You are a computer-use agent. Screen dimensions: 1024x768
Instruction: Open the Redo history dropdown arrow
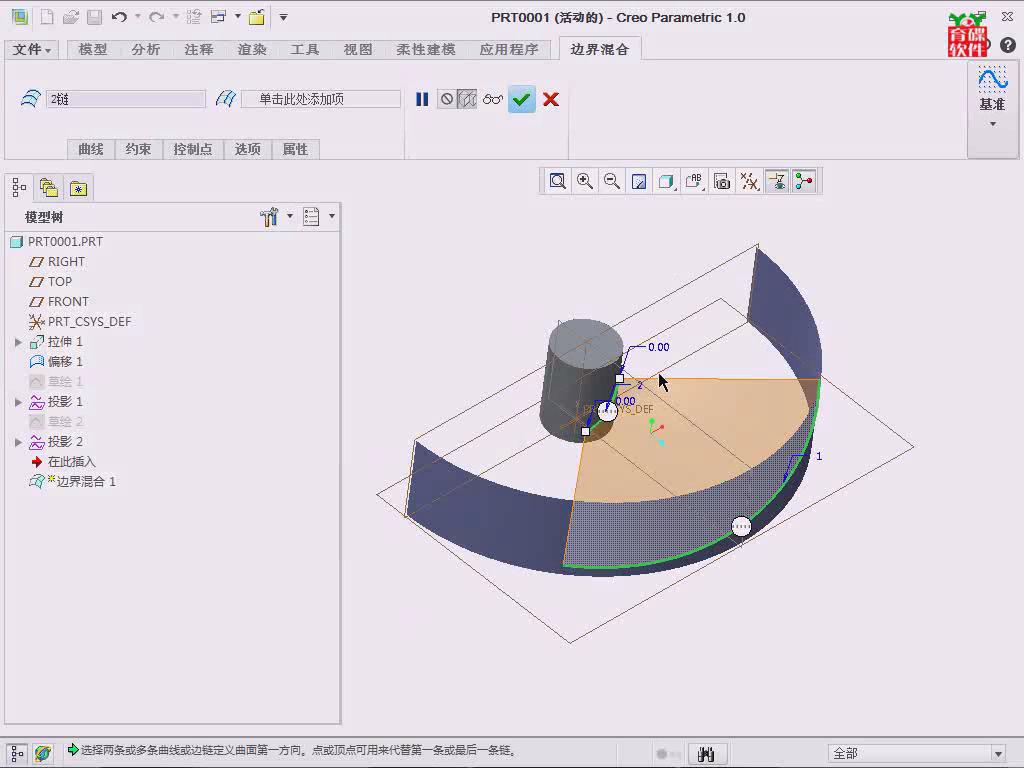coord(176,17)
